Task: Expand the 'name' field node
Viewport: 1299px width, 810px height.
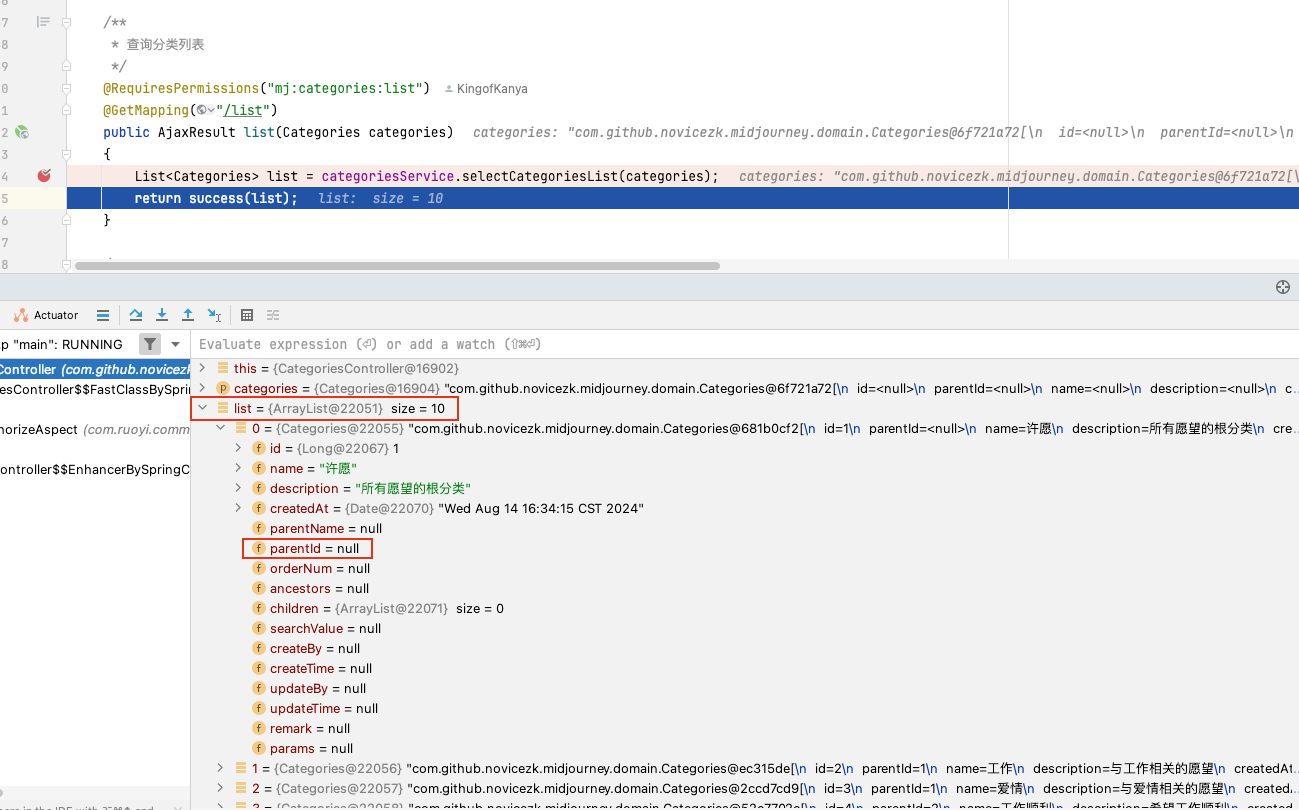Action: coord(238,468)
